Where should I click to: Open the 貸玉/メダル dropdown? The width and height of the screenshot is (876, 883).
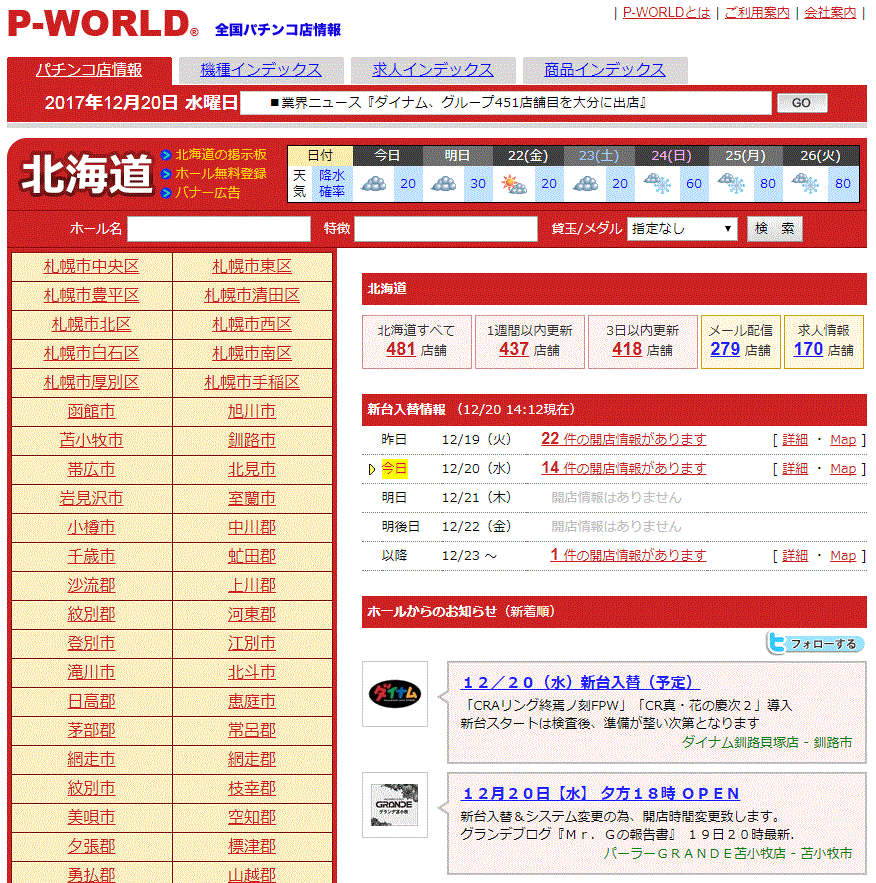pyautogui.click(x=682, y=228)
